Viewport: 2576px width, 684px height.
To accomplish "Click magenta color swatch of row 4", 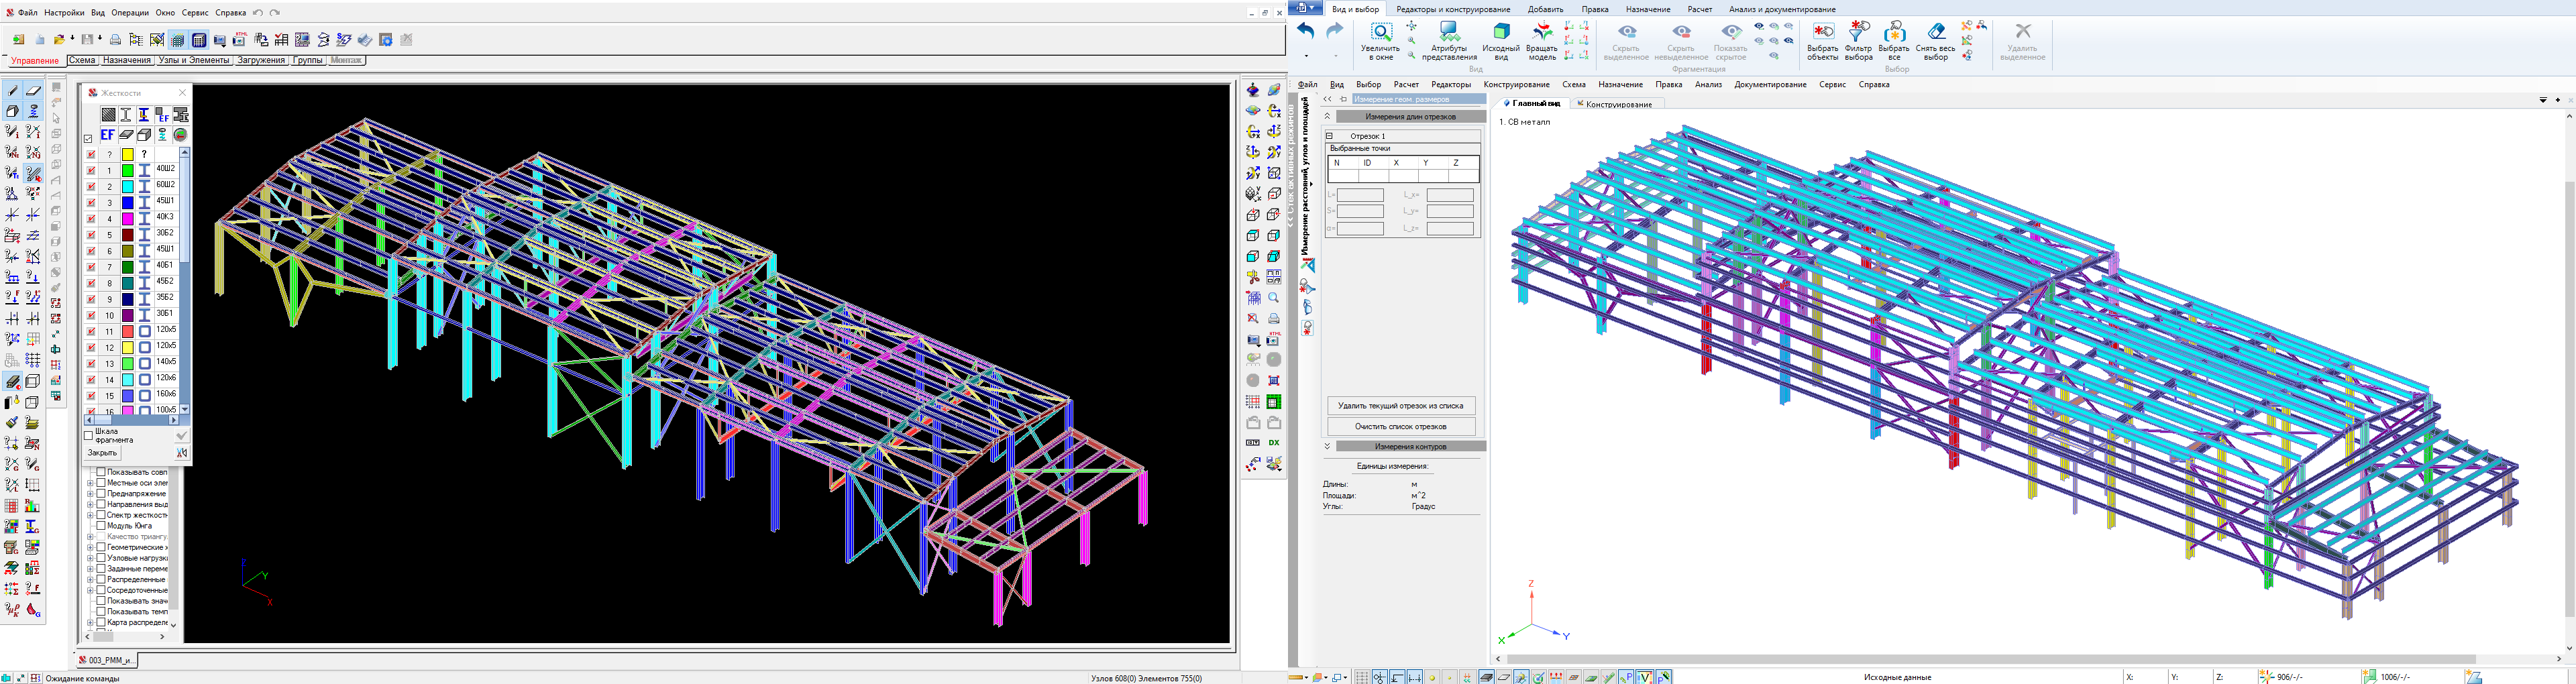I will coord(128,218).
